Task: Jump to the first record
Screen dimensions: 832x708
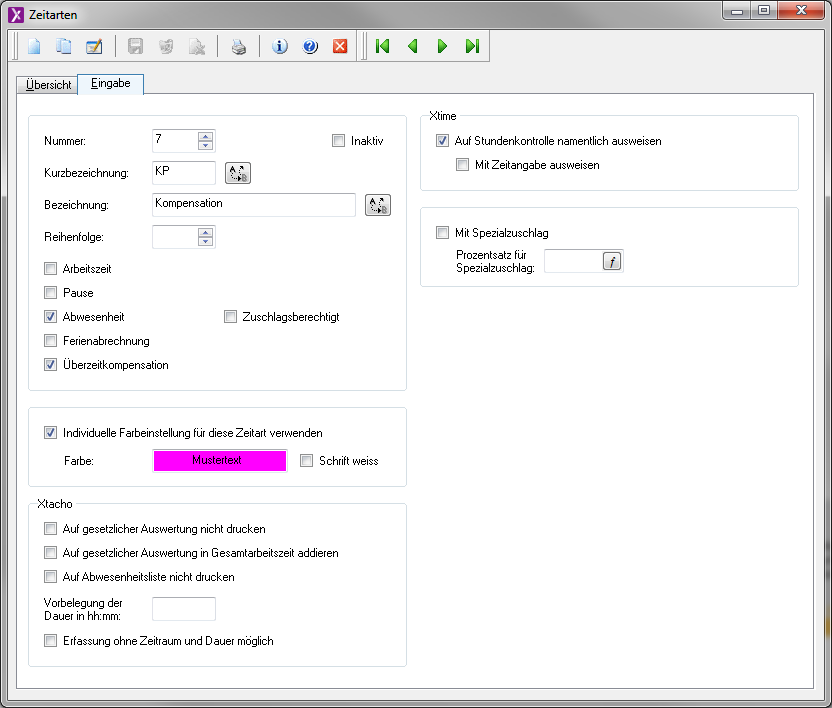Action: (x=382, y=46)
